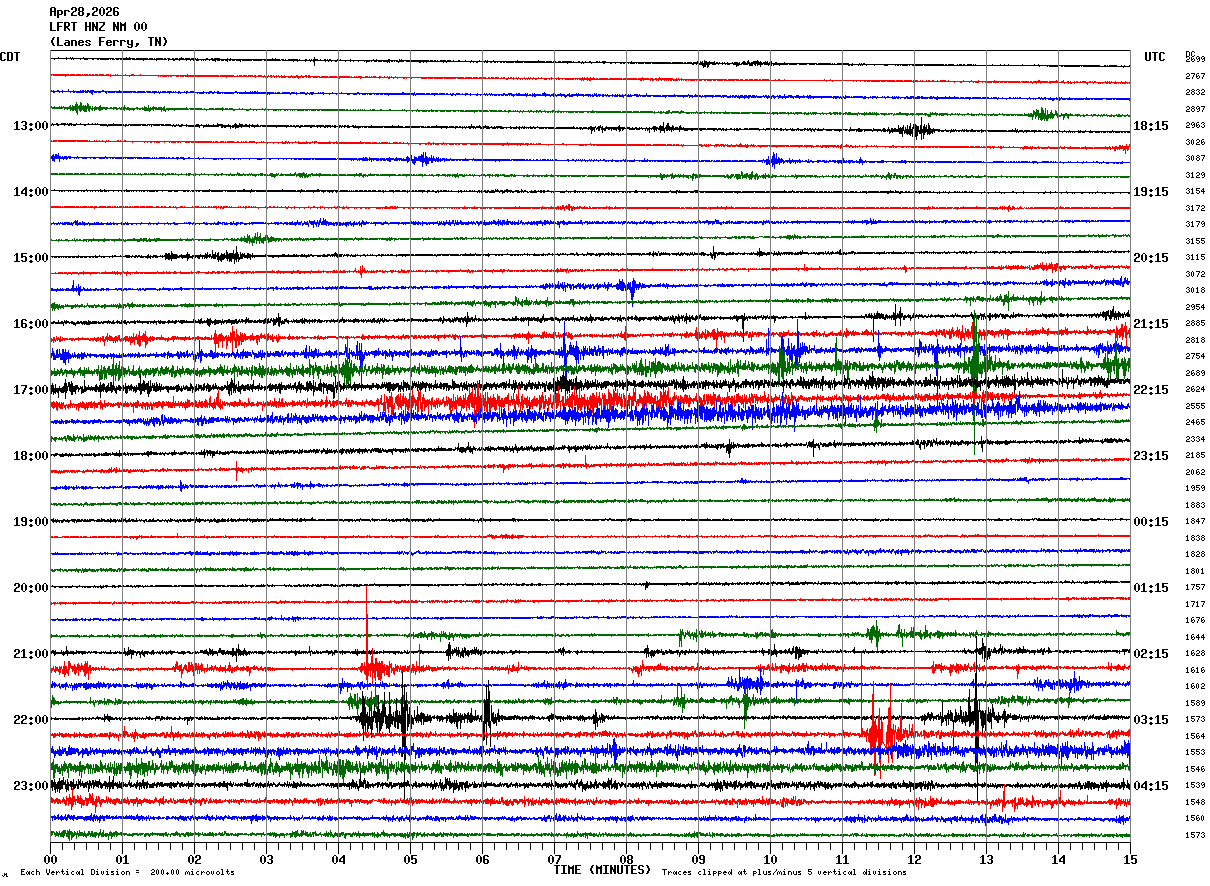This screenshot has width=1210, height=886.
Task: Click the 17:00 CDT time label
Action: click(31, 390)
